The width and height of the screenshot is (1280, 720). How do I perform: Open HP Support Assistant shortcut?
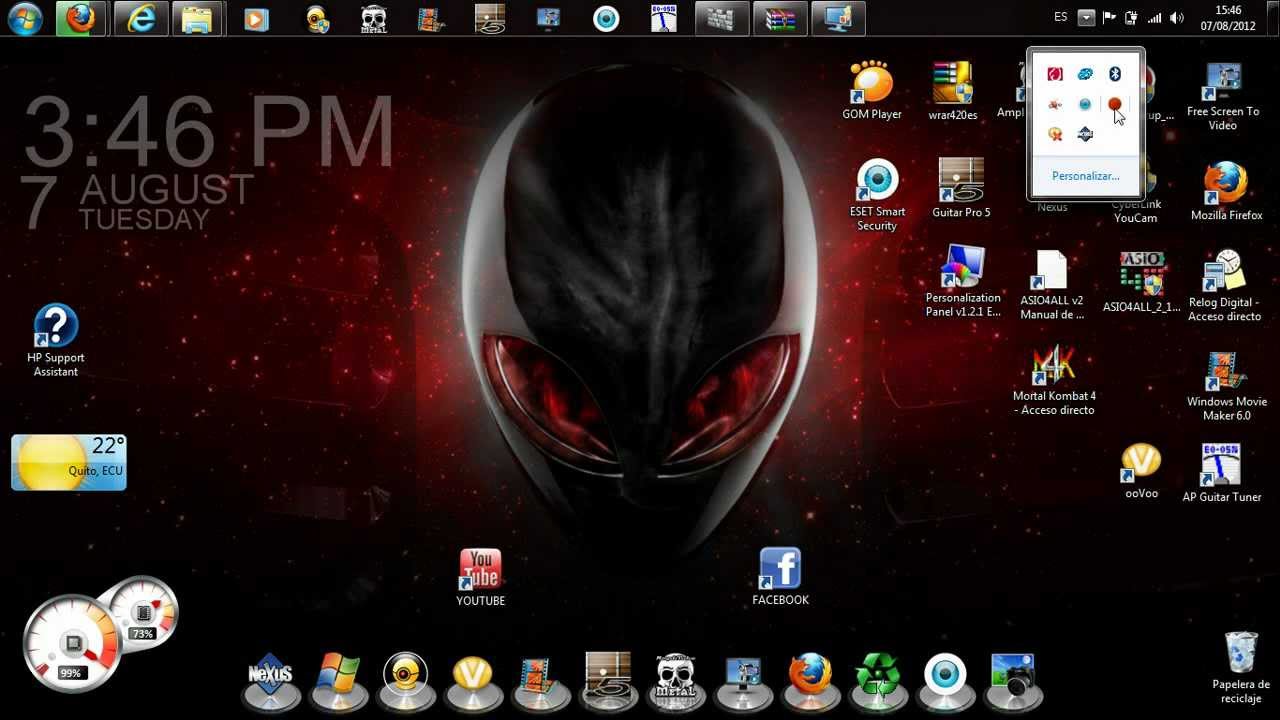(x=56, y=341)
